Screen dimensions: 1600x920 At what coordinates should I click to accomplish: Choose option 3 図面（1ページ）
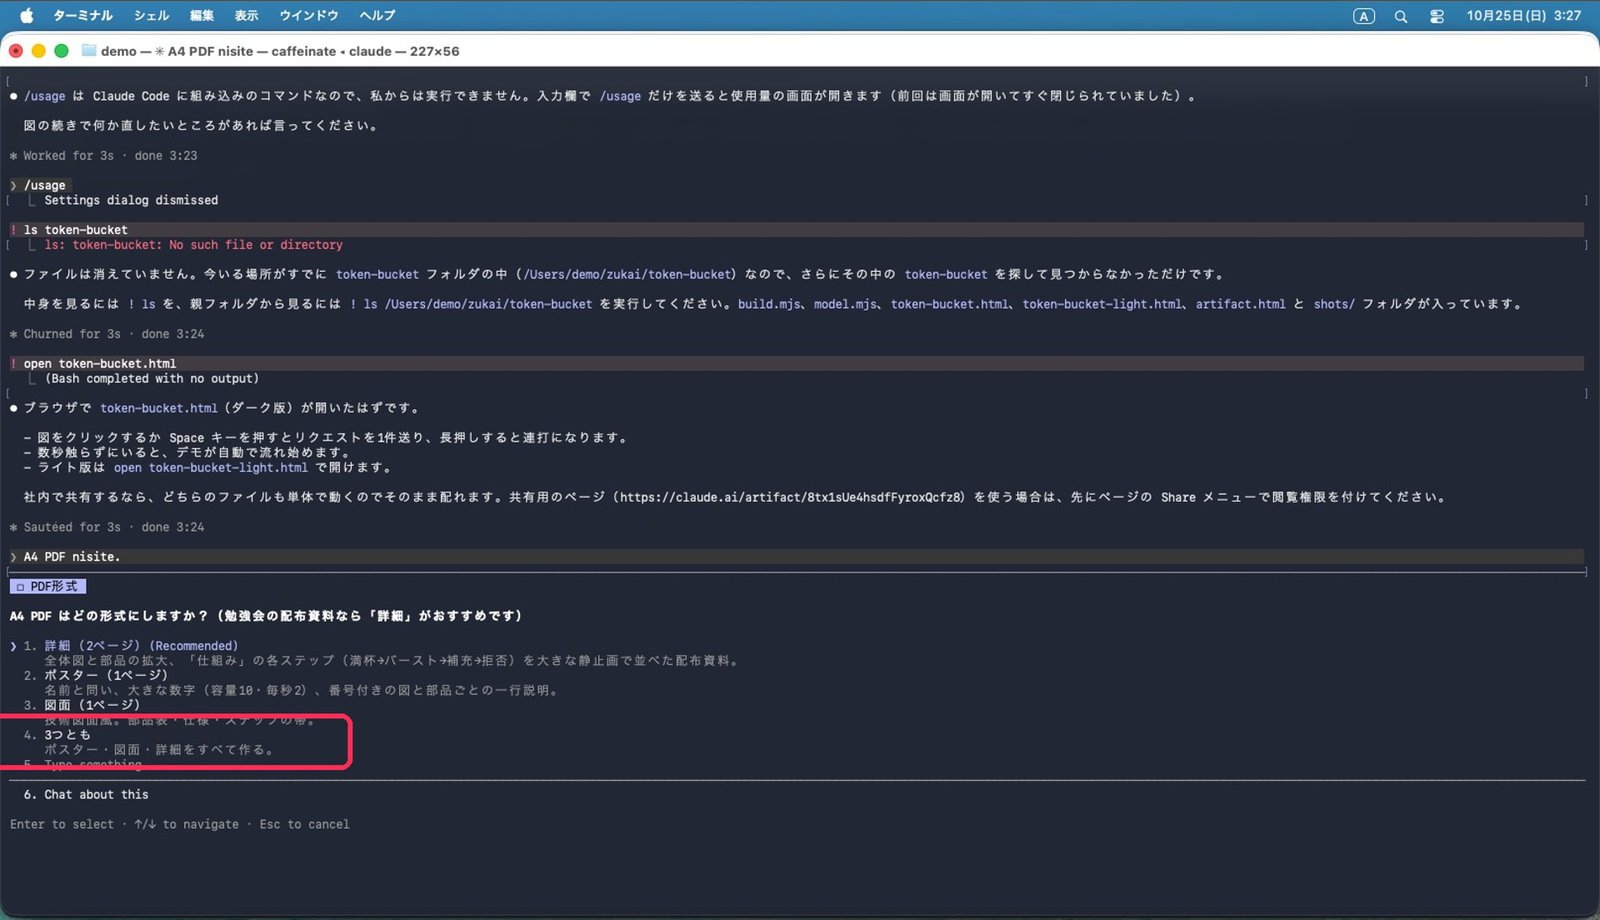(82, 705)
